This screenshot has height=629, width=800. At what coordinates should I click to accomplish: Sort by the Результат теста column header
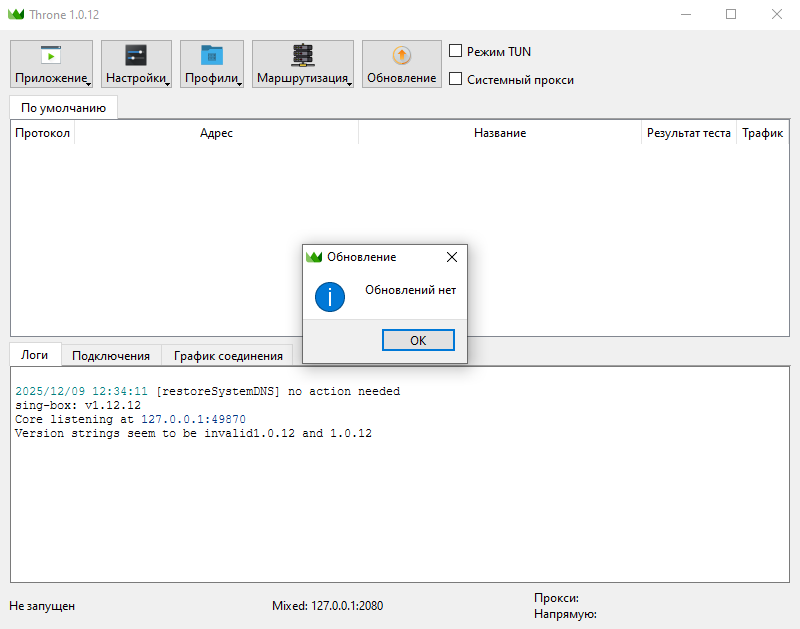pos(688,133)
